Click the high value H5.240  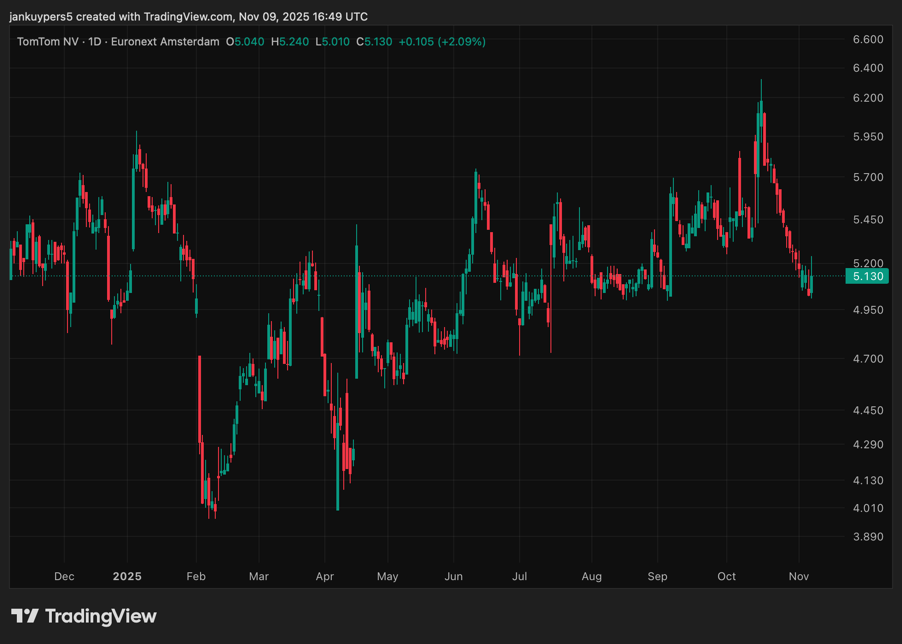click(290, 41)
